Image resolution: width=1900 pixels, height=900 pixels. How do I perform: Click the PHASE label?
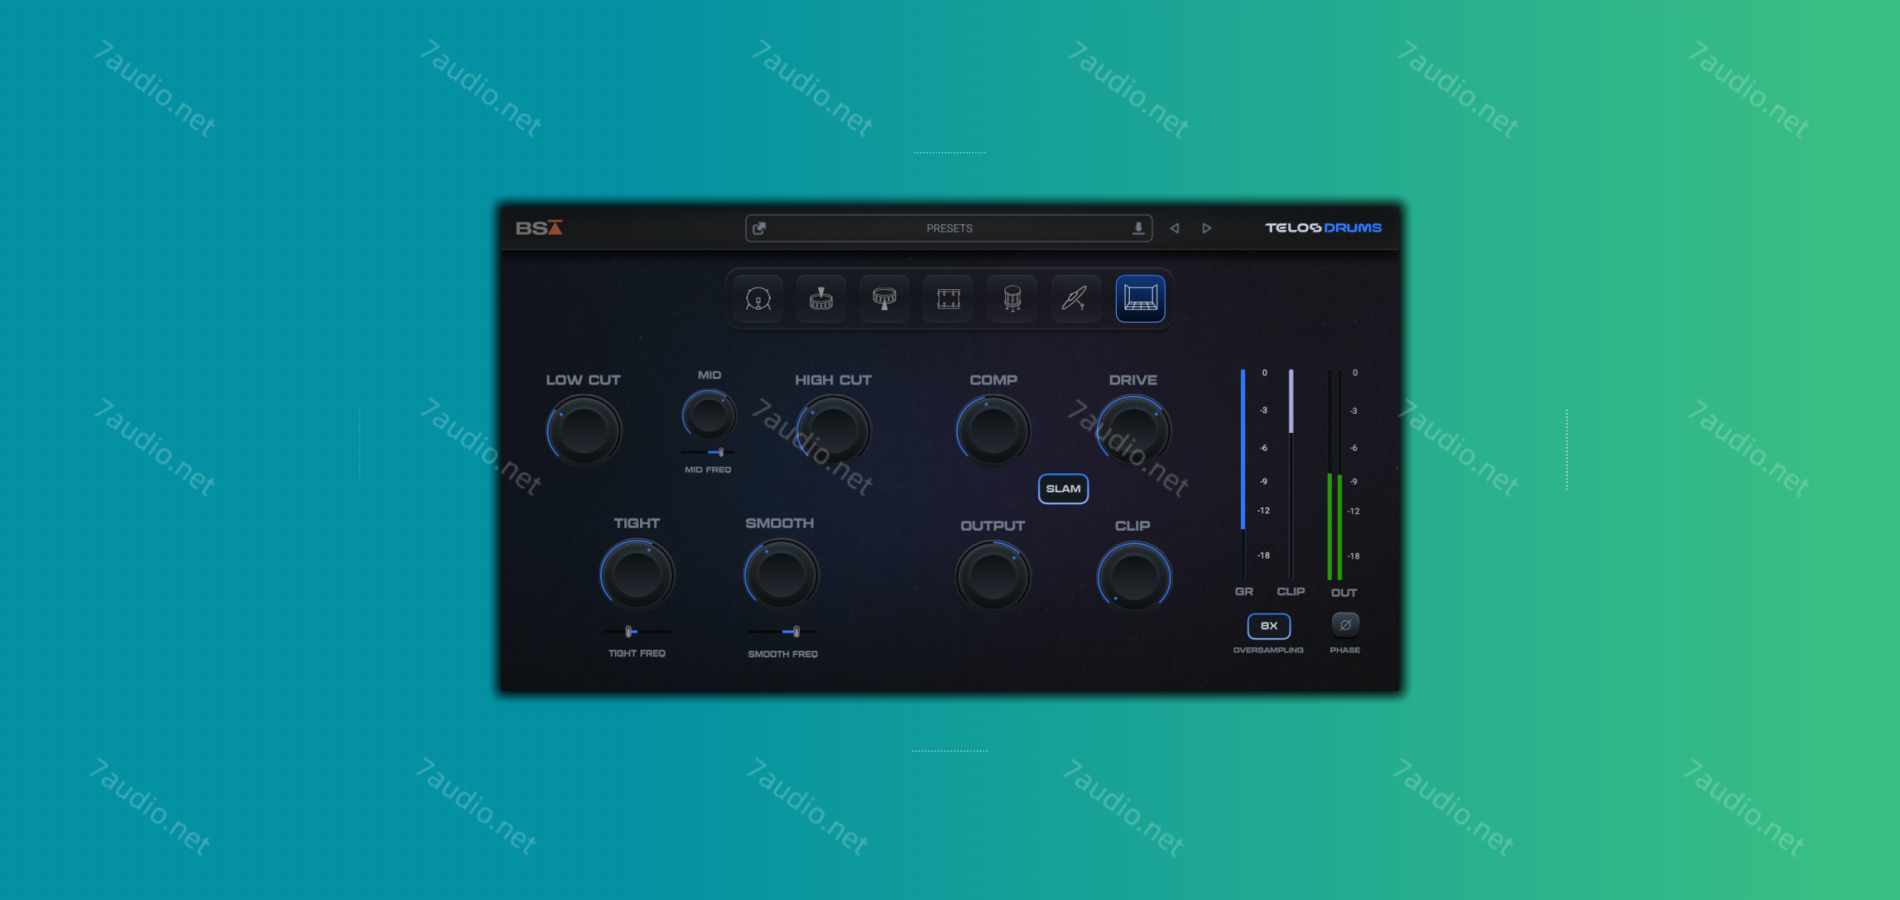pos(1345,650)
